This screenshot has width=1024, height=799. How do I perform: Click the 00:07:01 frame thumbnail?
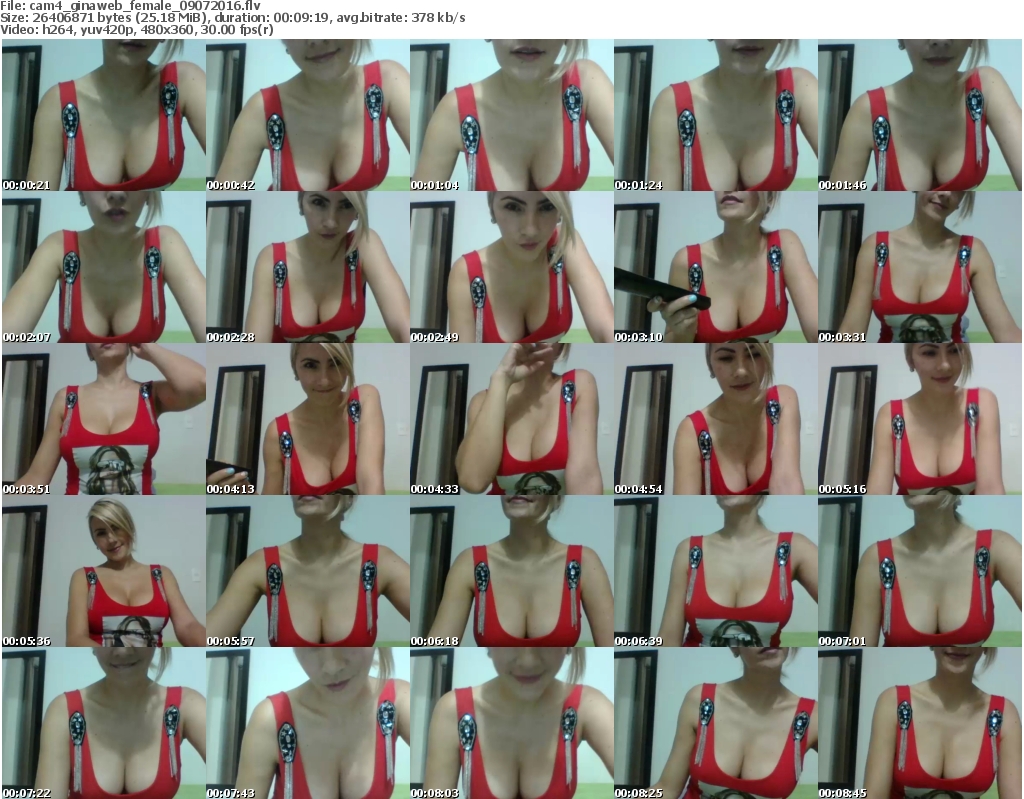pos(920,571)
